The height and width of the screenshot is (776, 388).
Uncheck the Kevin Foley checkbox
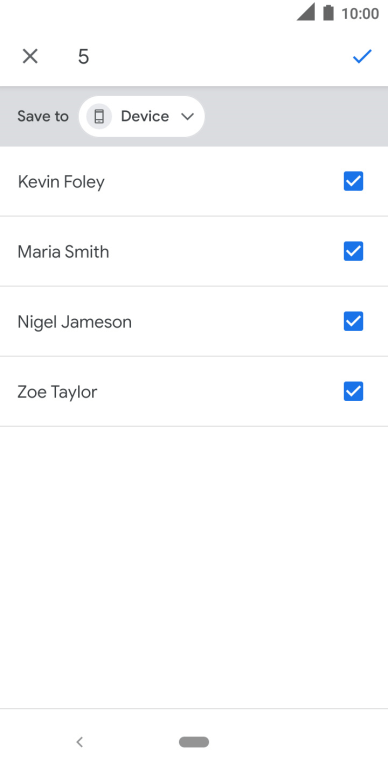point(353,181)
